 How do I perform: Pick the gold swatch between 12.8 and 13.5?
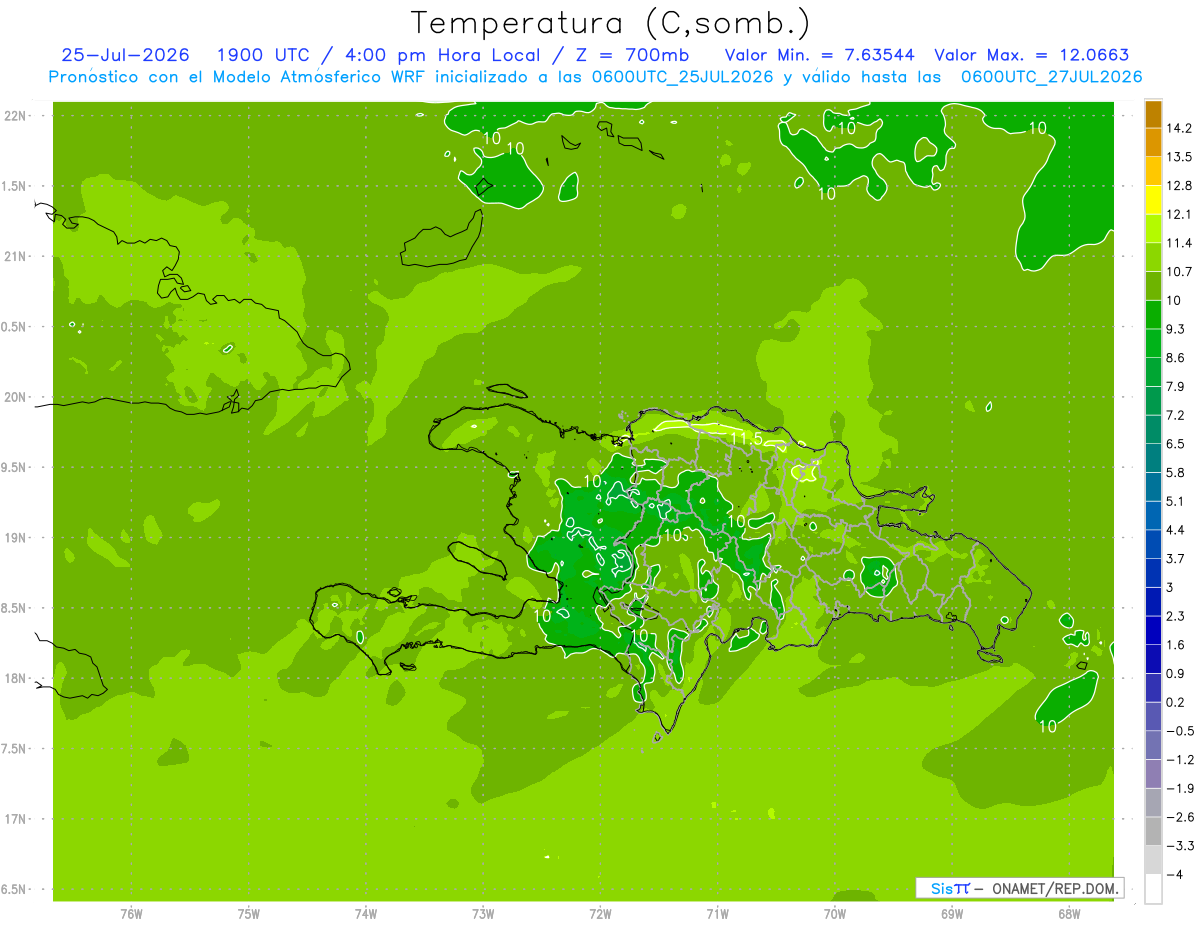[1153, 171]
